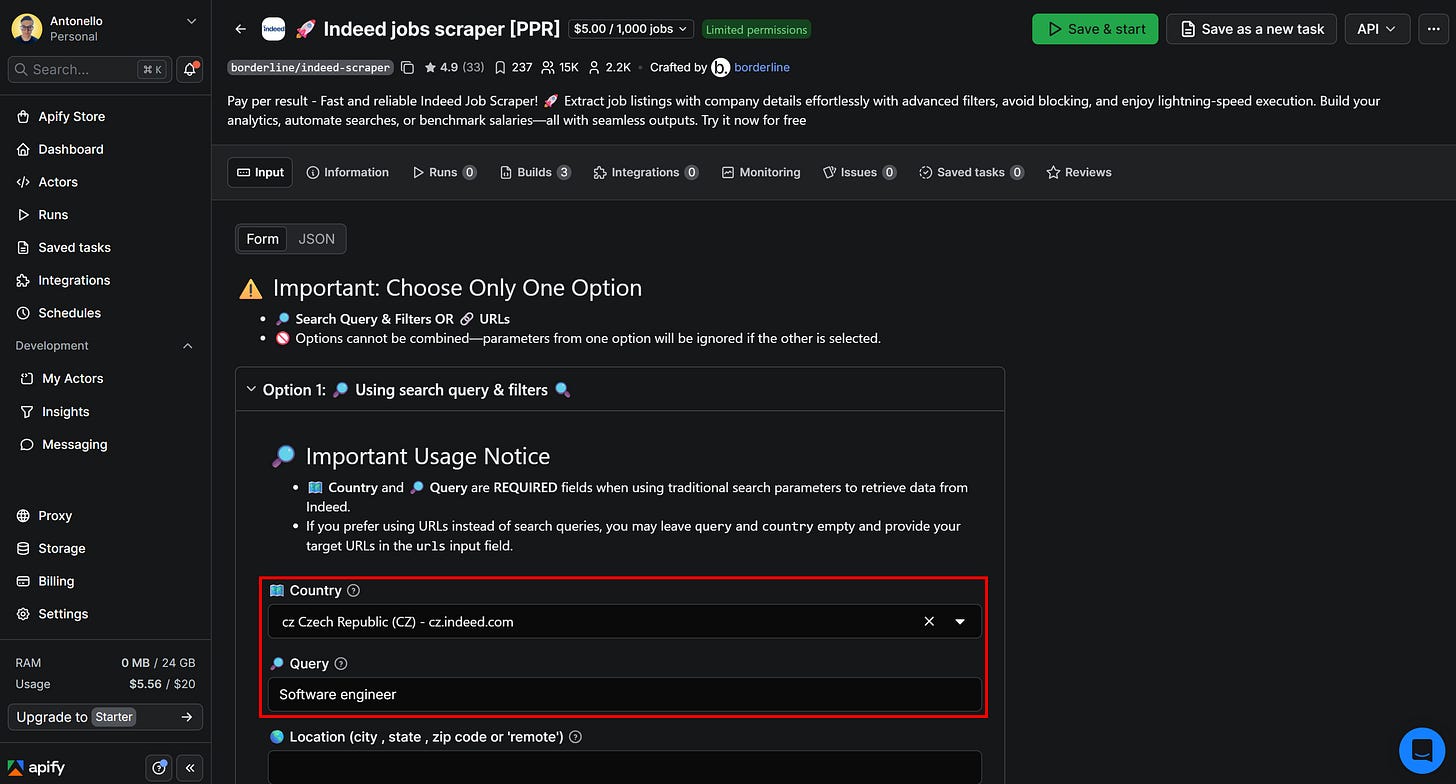Switch to the actor's Integrations tab
Screen dimensions: 1456x784
[x=645, y=172]
